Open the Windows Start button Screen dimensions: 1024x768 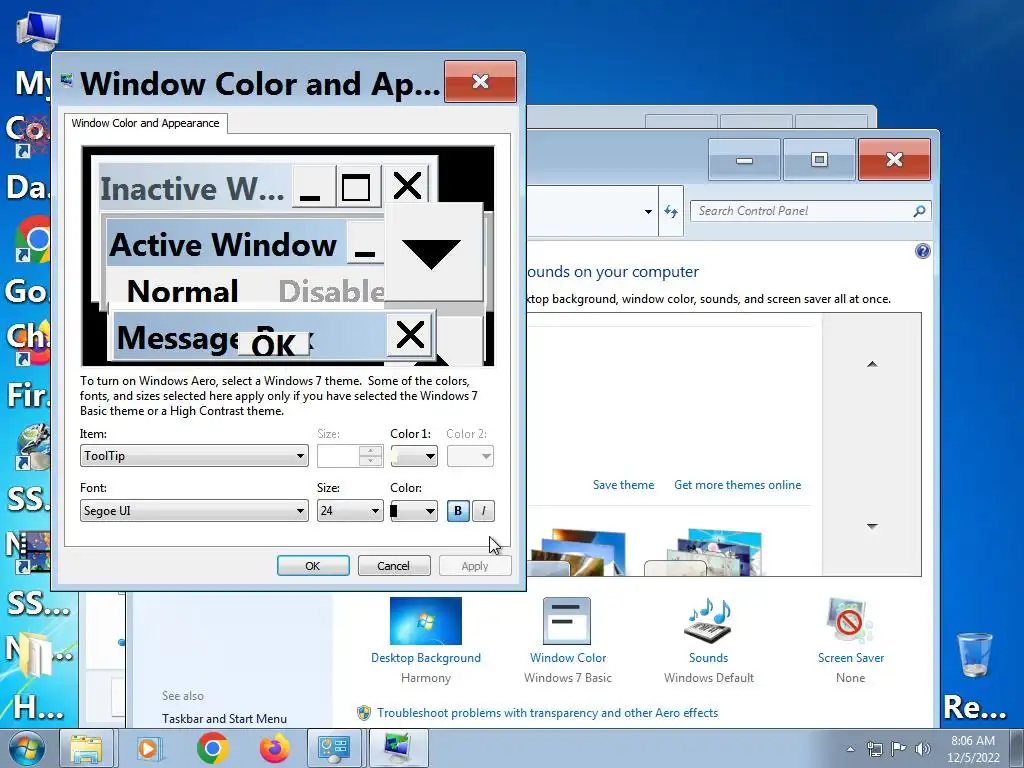(x=27, y=748)
